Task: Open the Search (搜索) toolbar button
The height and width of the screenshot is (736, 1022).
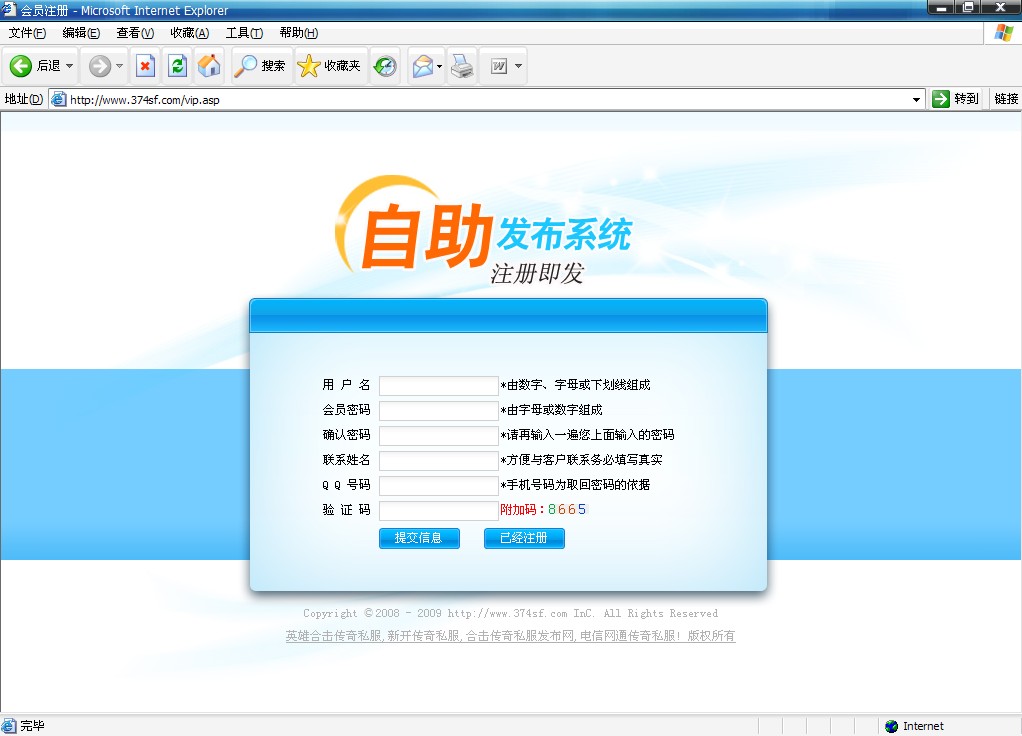Action: [x=260, y=66]
